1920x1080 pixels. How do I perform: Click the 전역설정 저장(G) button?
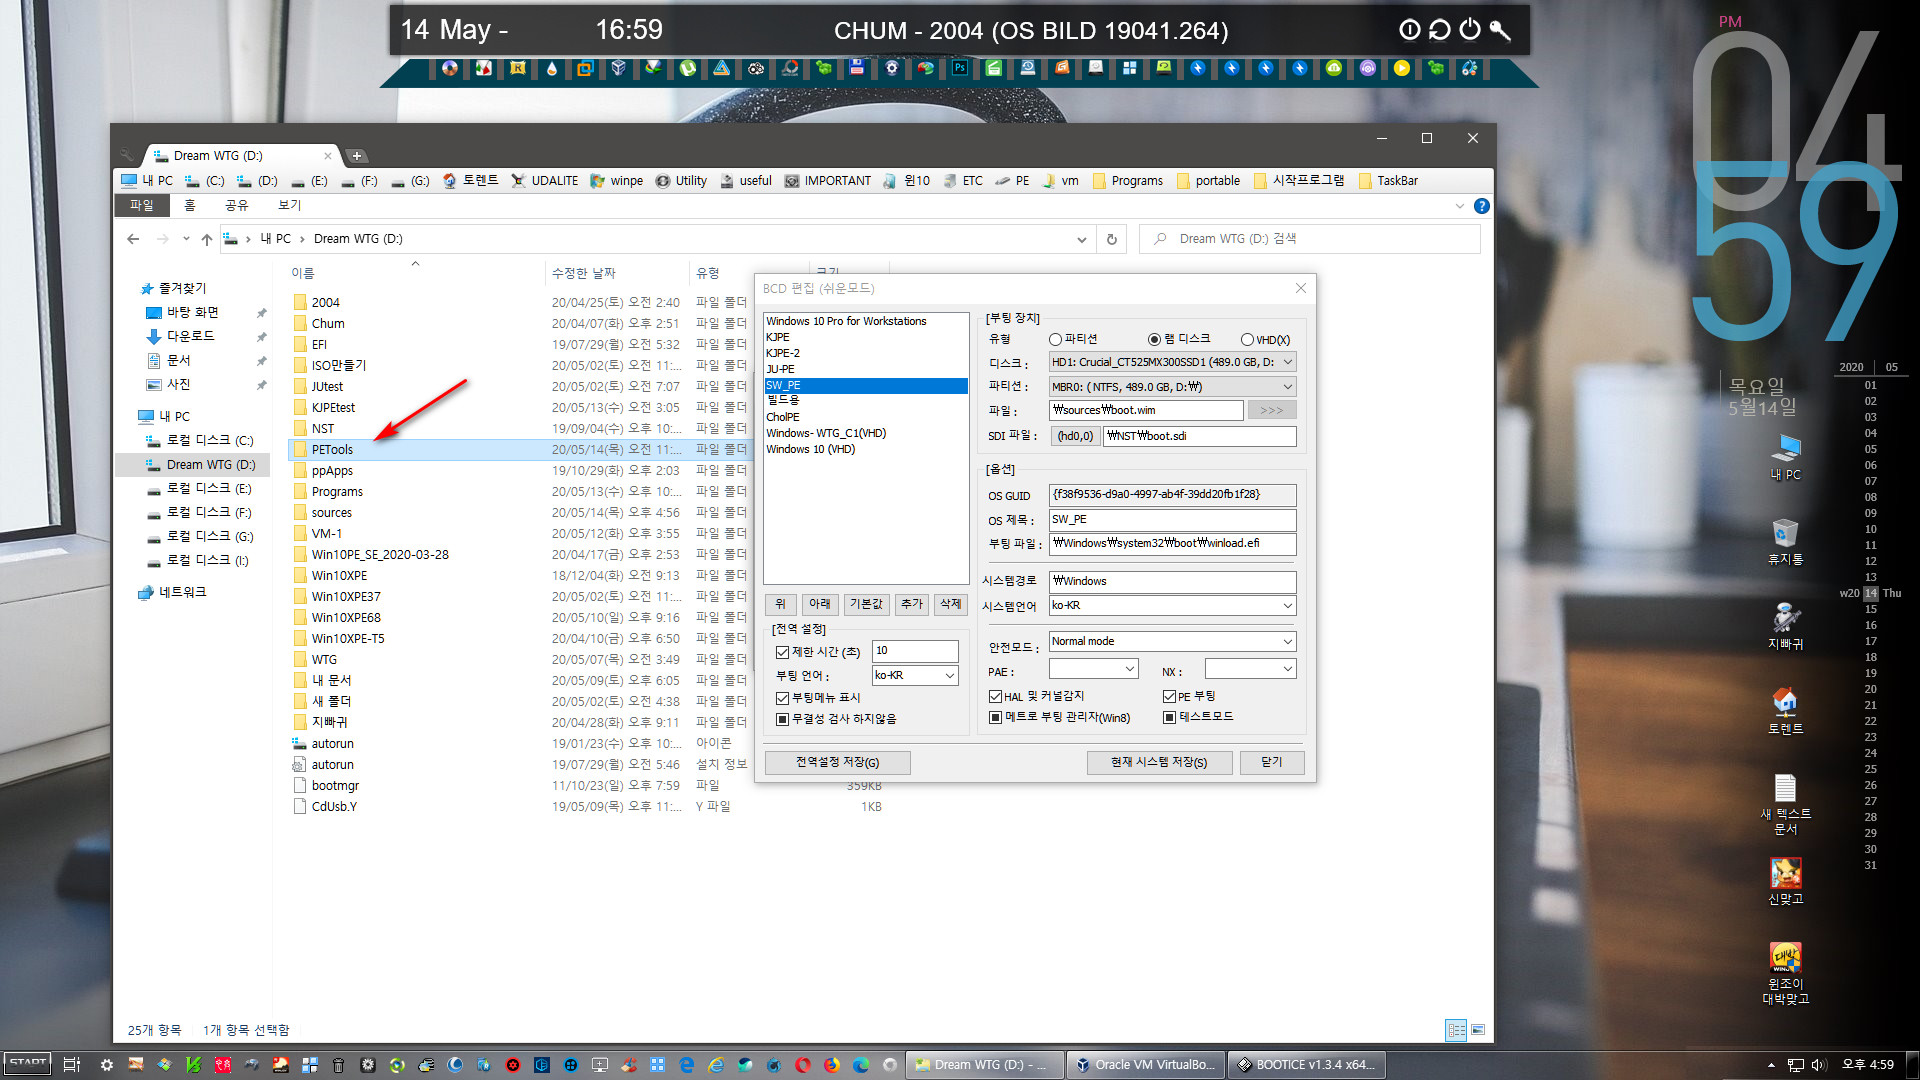(837, 762)
